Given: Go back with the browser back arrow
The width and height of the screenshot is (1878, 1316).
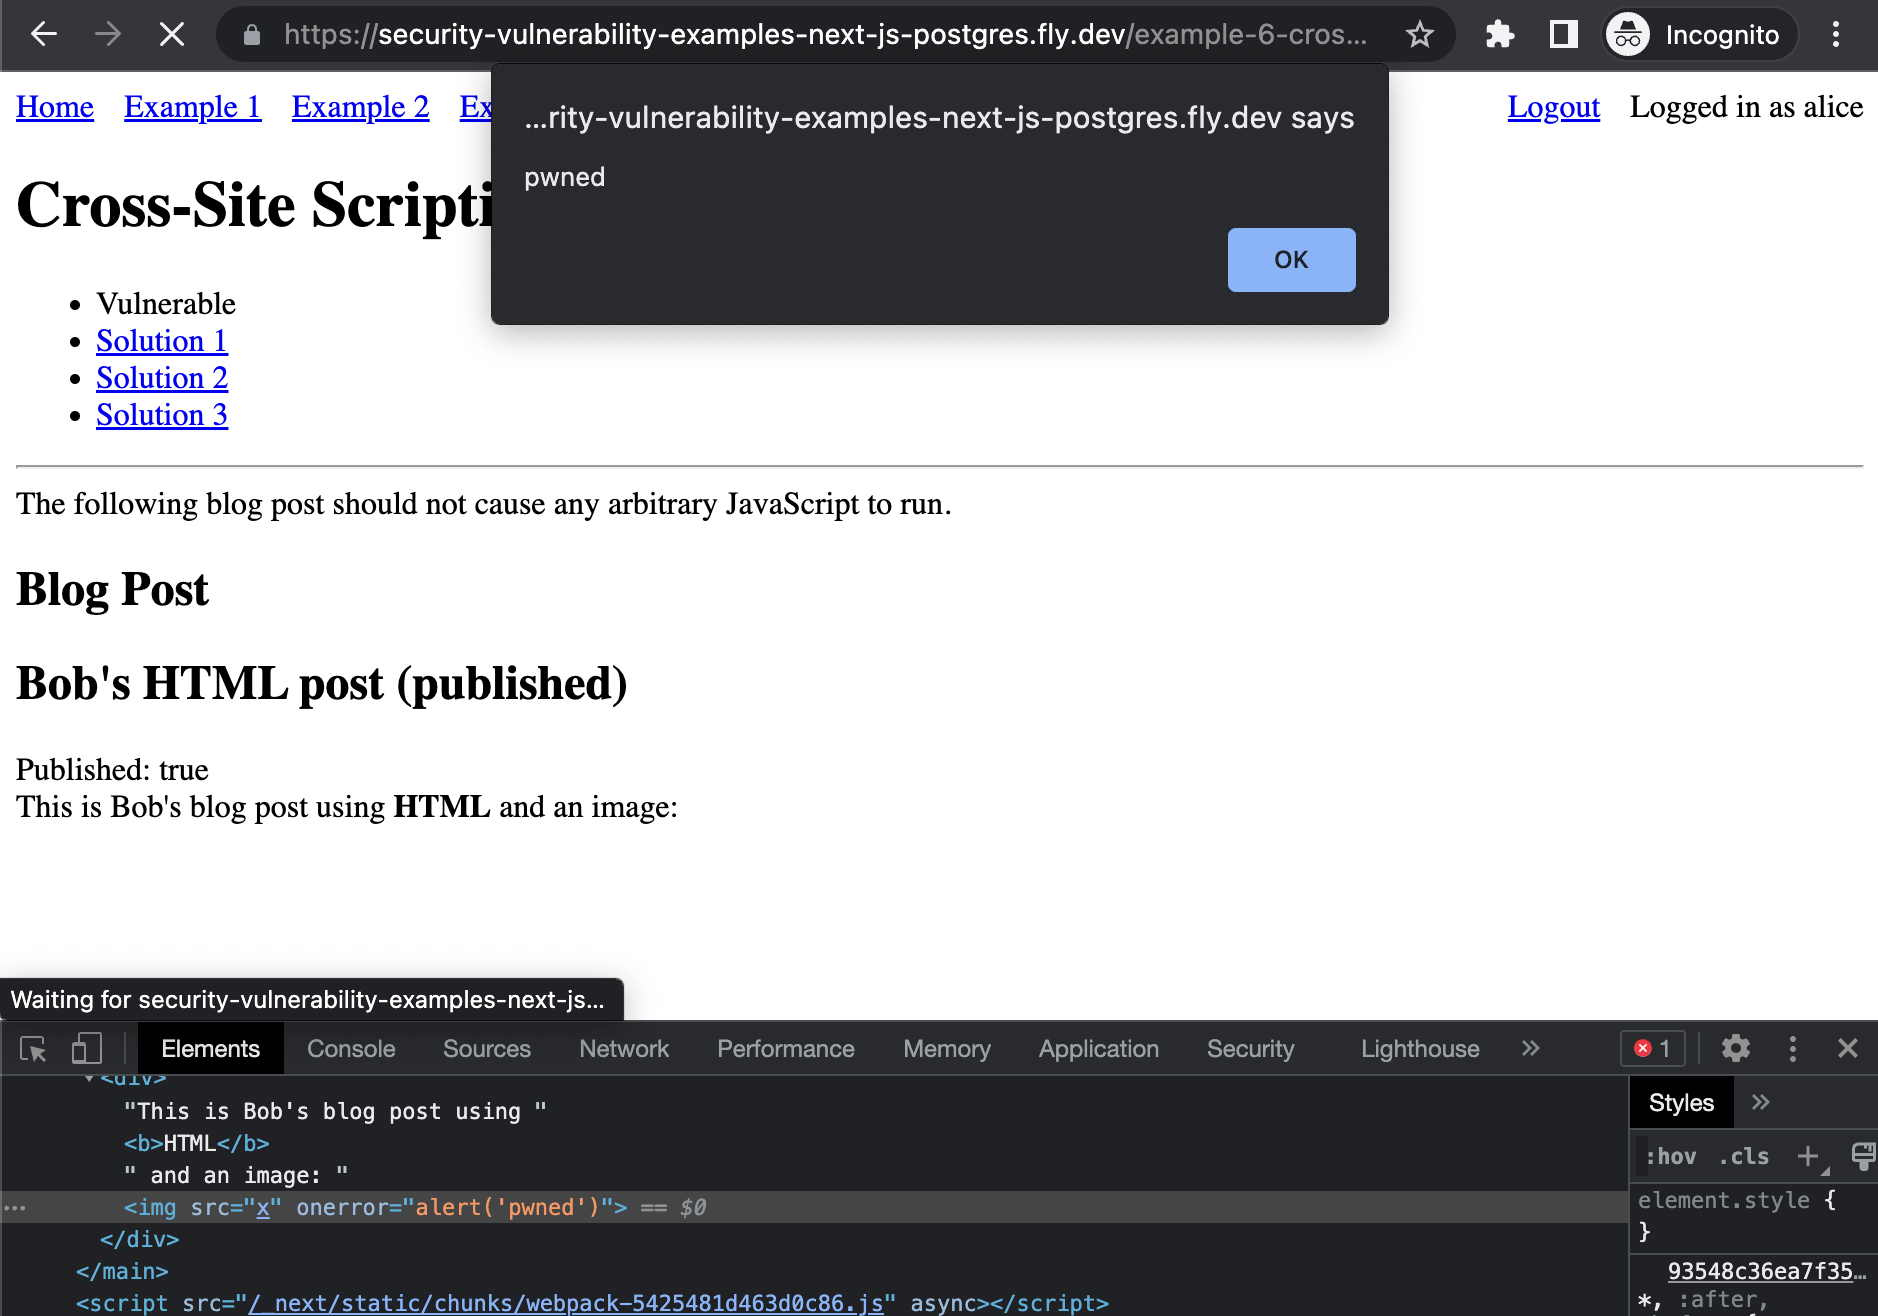Looking at the screenshot, I should (x=44, y=35).
